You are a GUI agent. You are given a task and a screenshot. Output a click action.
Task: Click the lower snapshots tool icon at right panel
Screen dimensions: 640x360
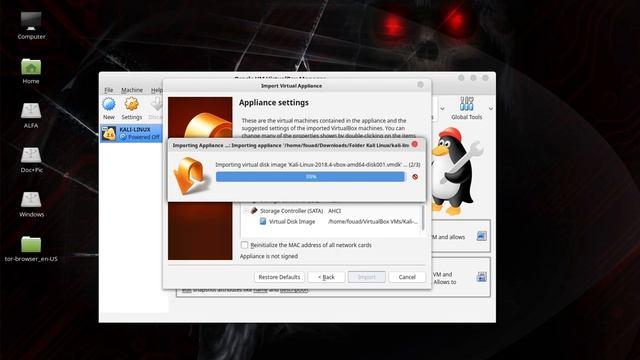pyautogui.click(x=482, y=277)
